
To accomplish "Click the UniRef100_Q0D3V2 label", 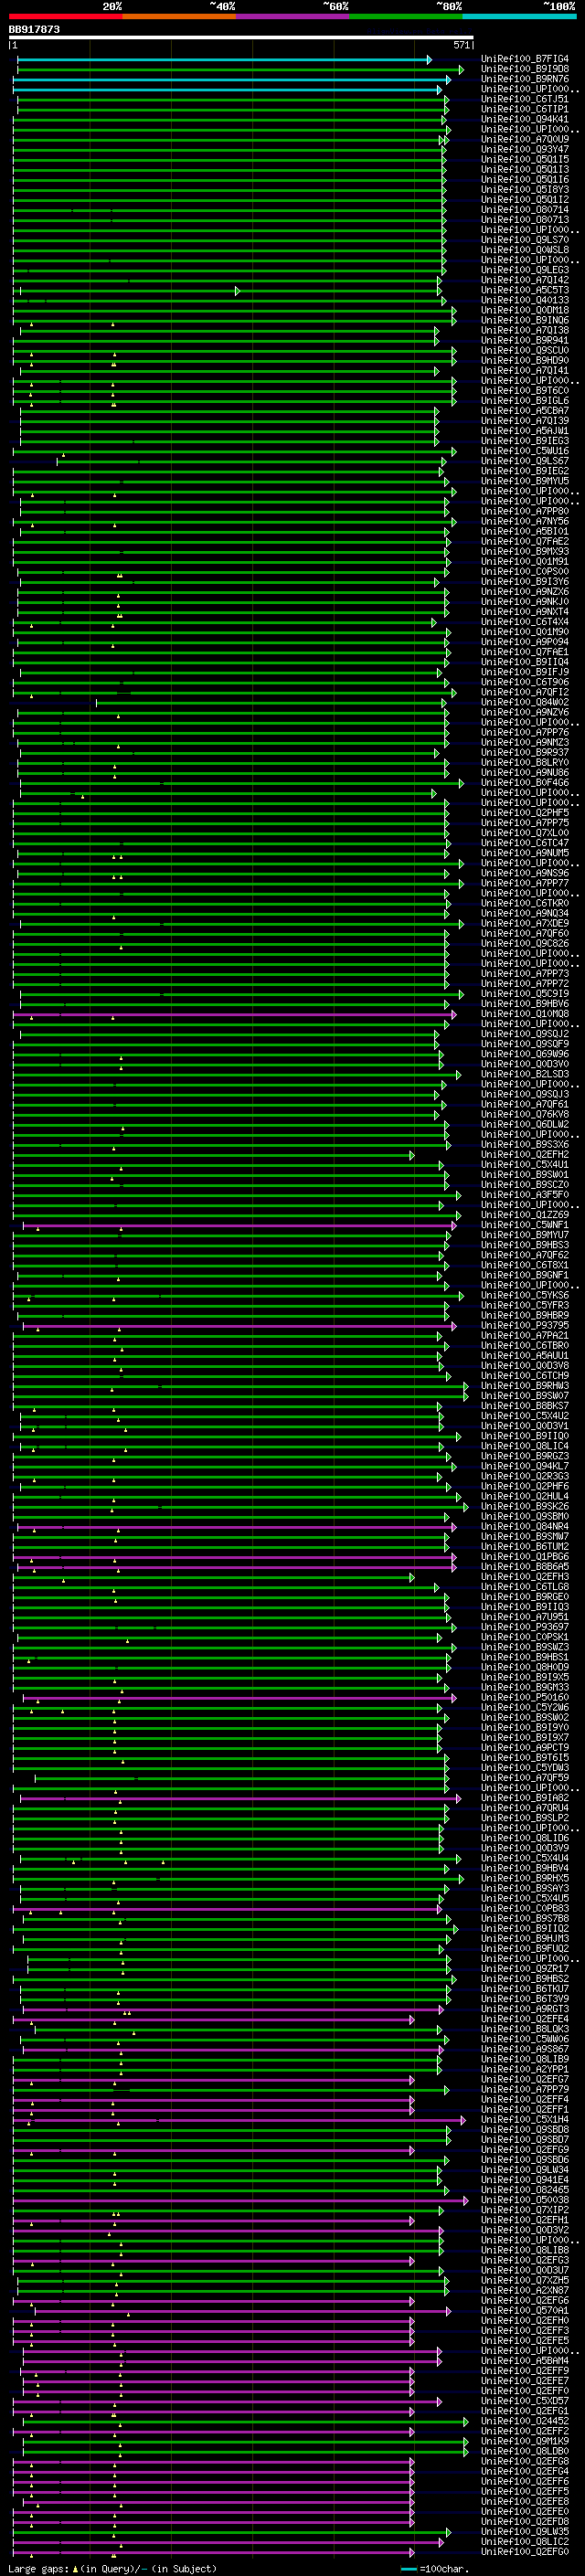I will 525,2229.
